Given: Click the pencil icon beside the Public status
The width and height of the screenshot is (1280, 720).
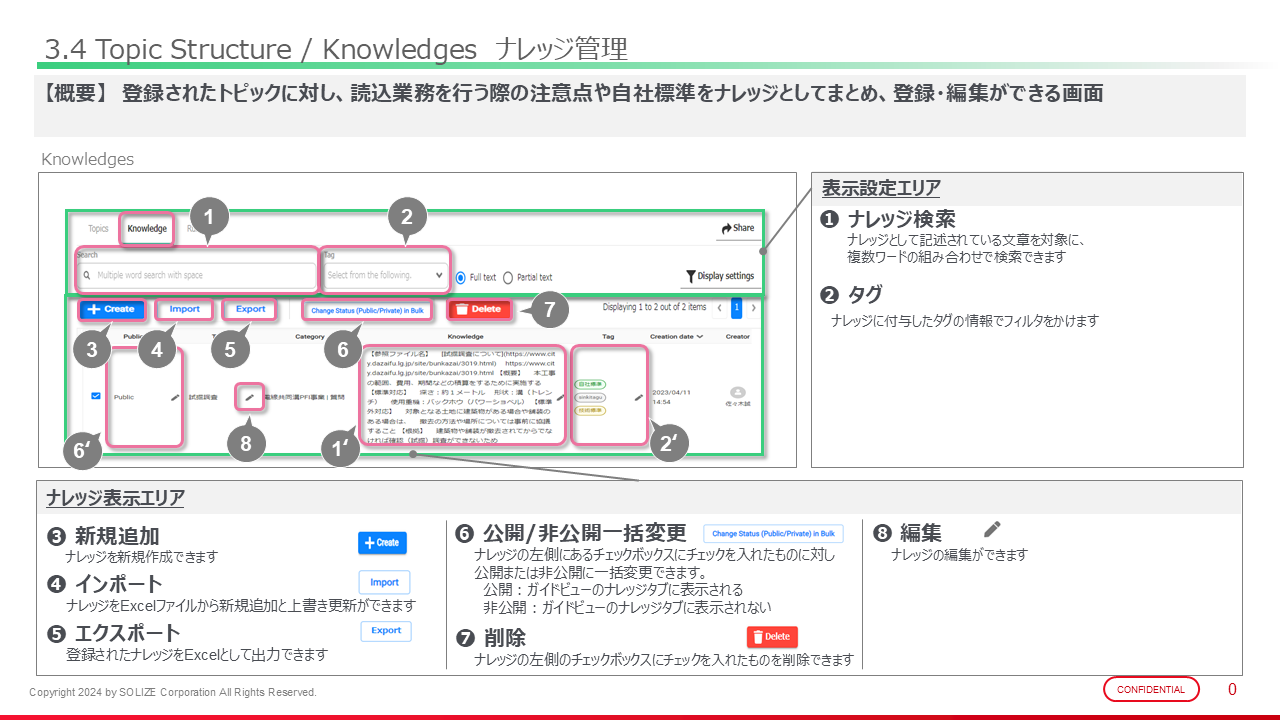Looking at the screenshot, I should click(175, 397).
